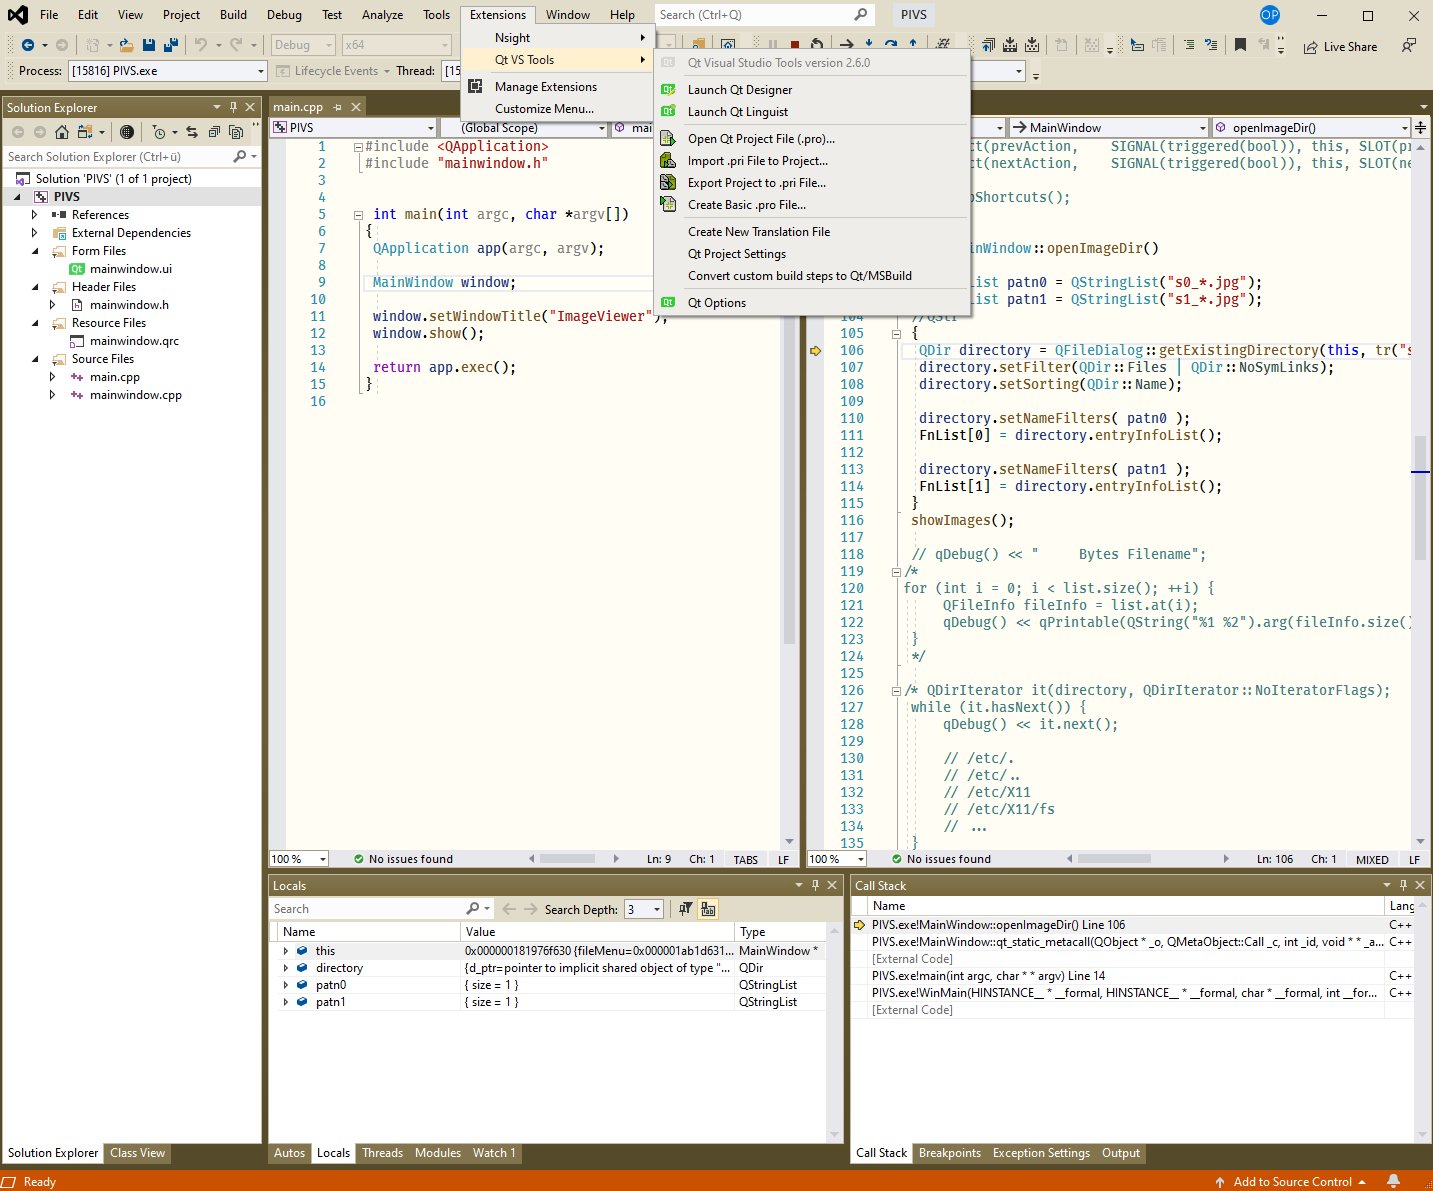
Task: Click the Stop Debugging red square icon
Action: [x=794, y=45]
